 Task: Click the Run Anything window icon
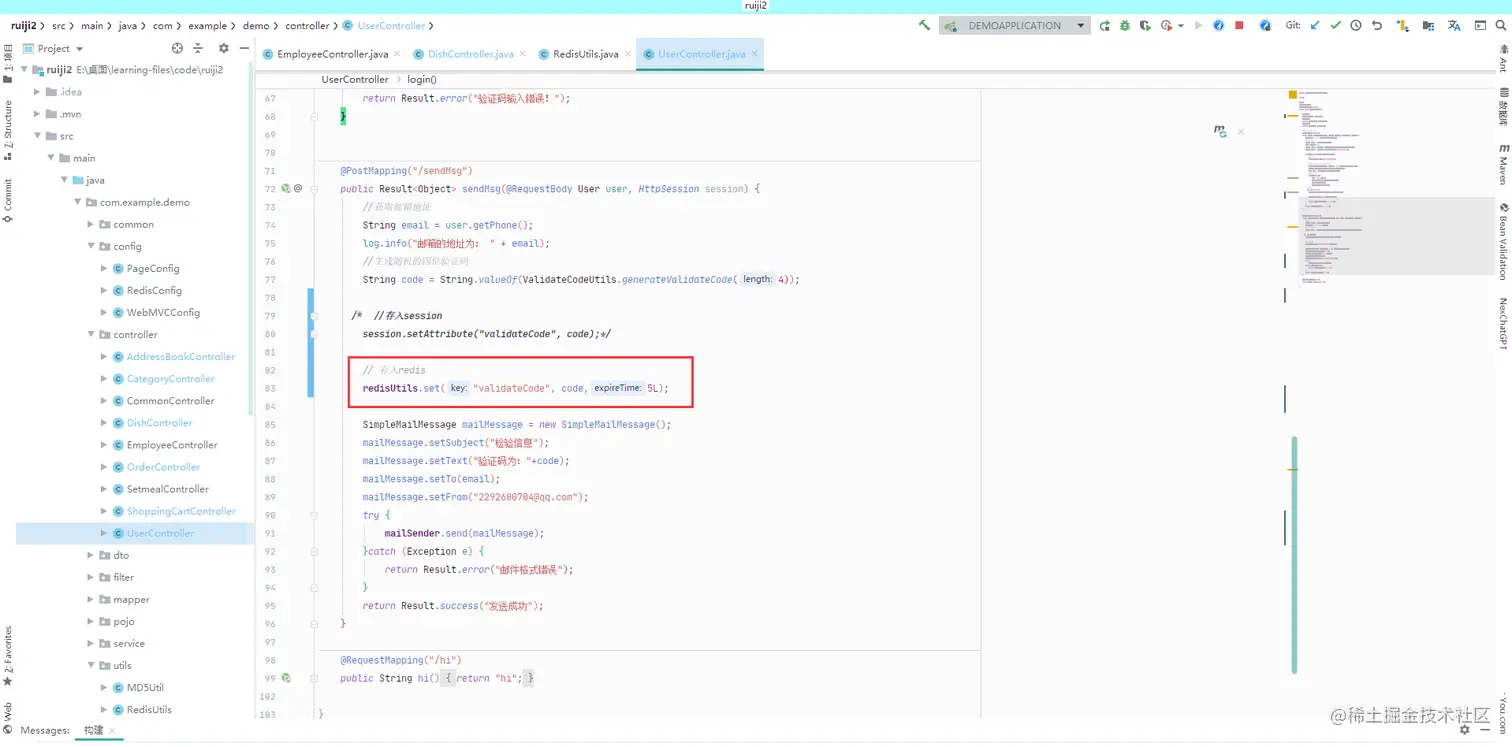click(x=1480, y=25)
